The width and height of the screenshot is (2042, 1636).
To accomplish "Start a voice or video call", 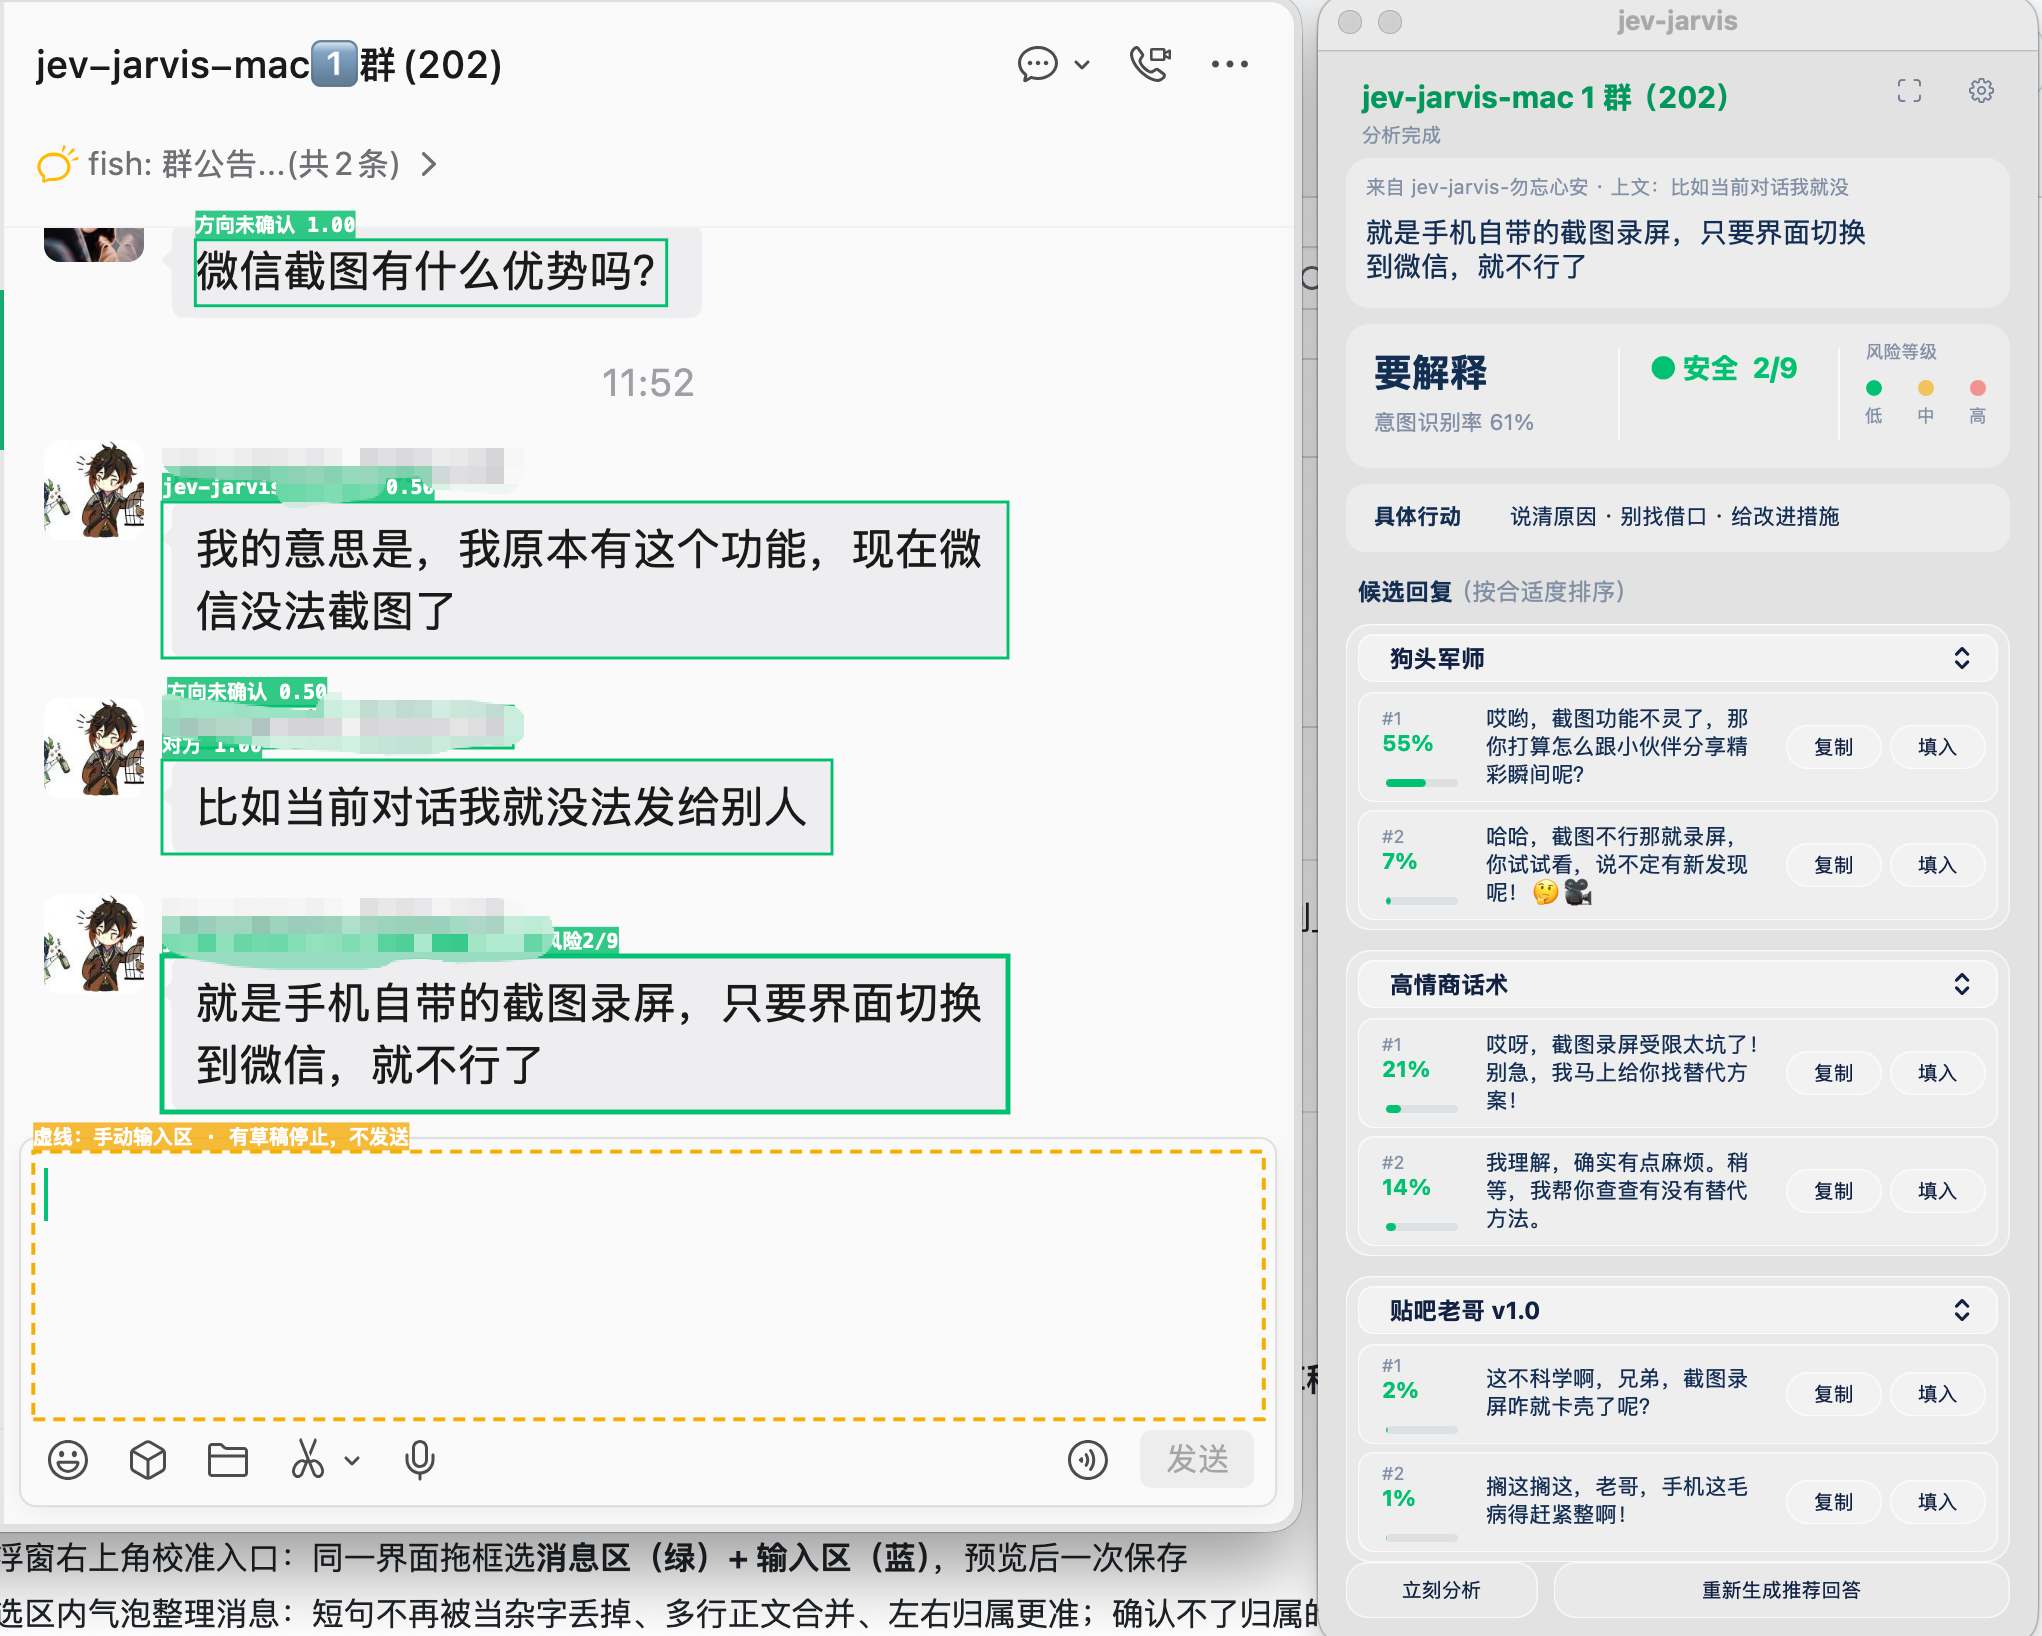I will tap(1150, 64).
